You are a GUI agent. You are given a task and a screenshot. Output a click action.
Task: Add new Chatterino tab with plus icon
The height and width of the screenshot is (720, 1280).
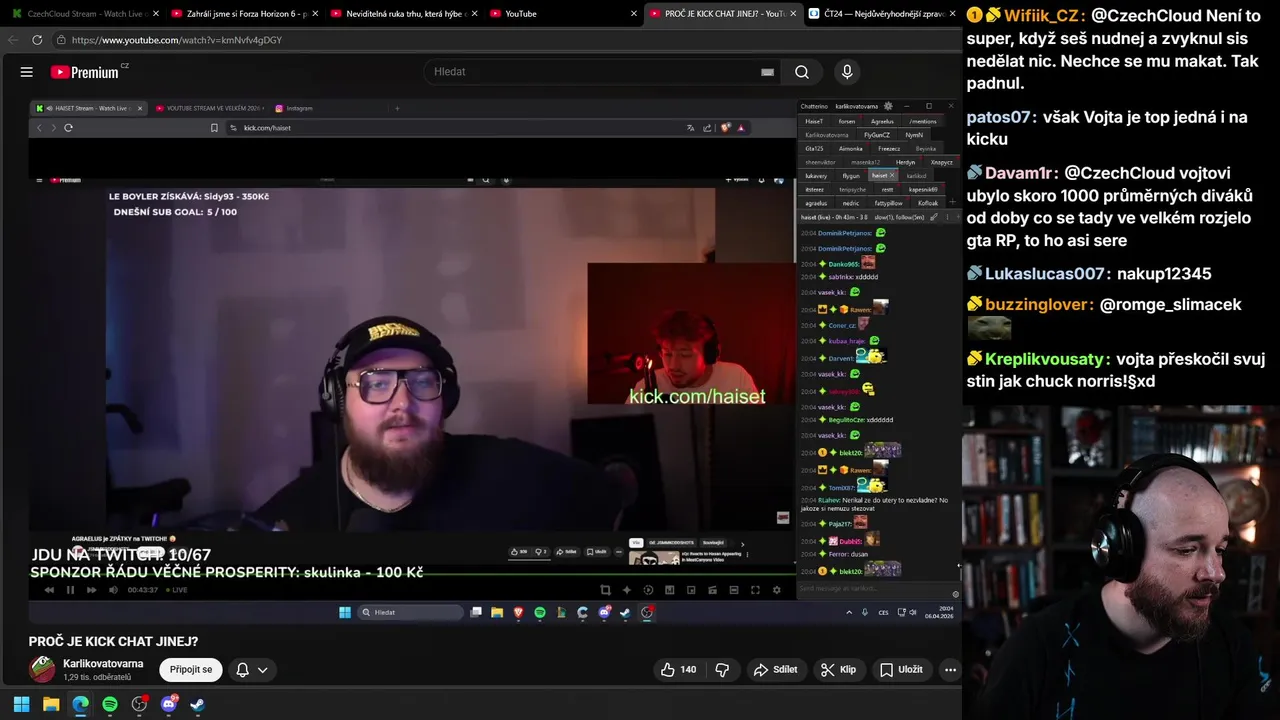coord(952,203)
